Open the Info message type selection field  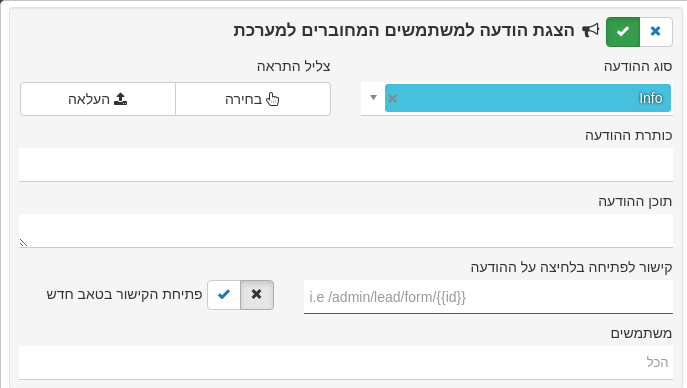[x=516, y=99]
